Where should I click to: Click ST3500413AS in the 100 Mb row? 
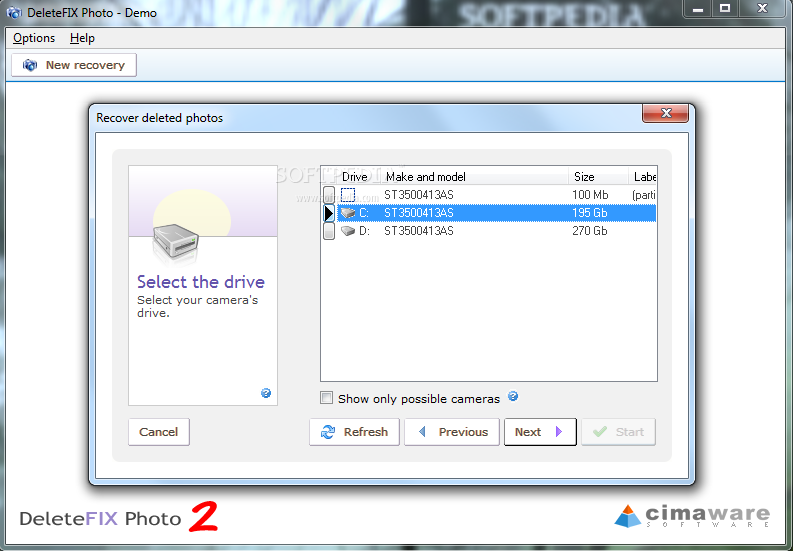[419, 195]
